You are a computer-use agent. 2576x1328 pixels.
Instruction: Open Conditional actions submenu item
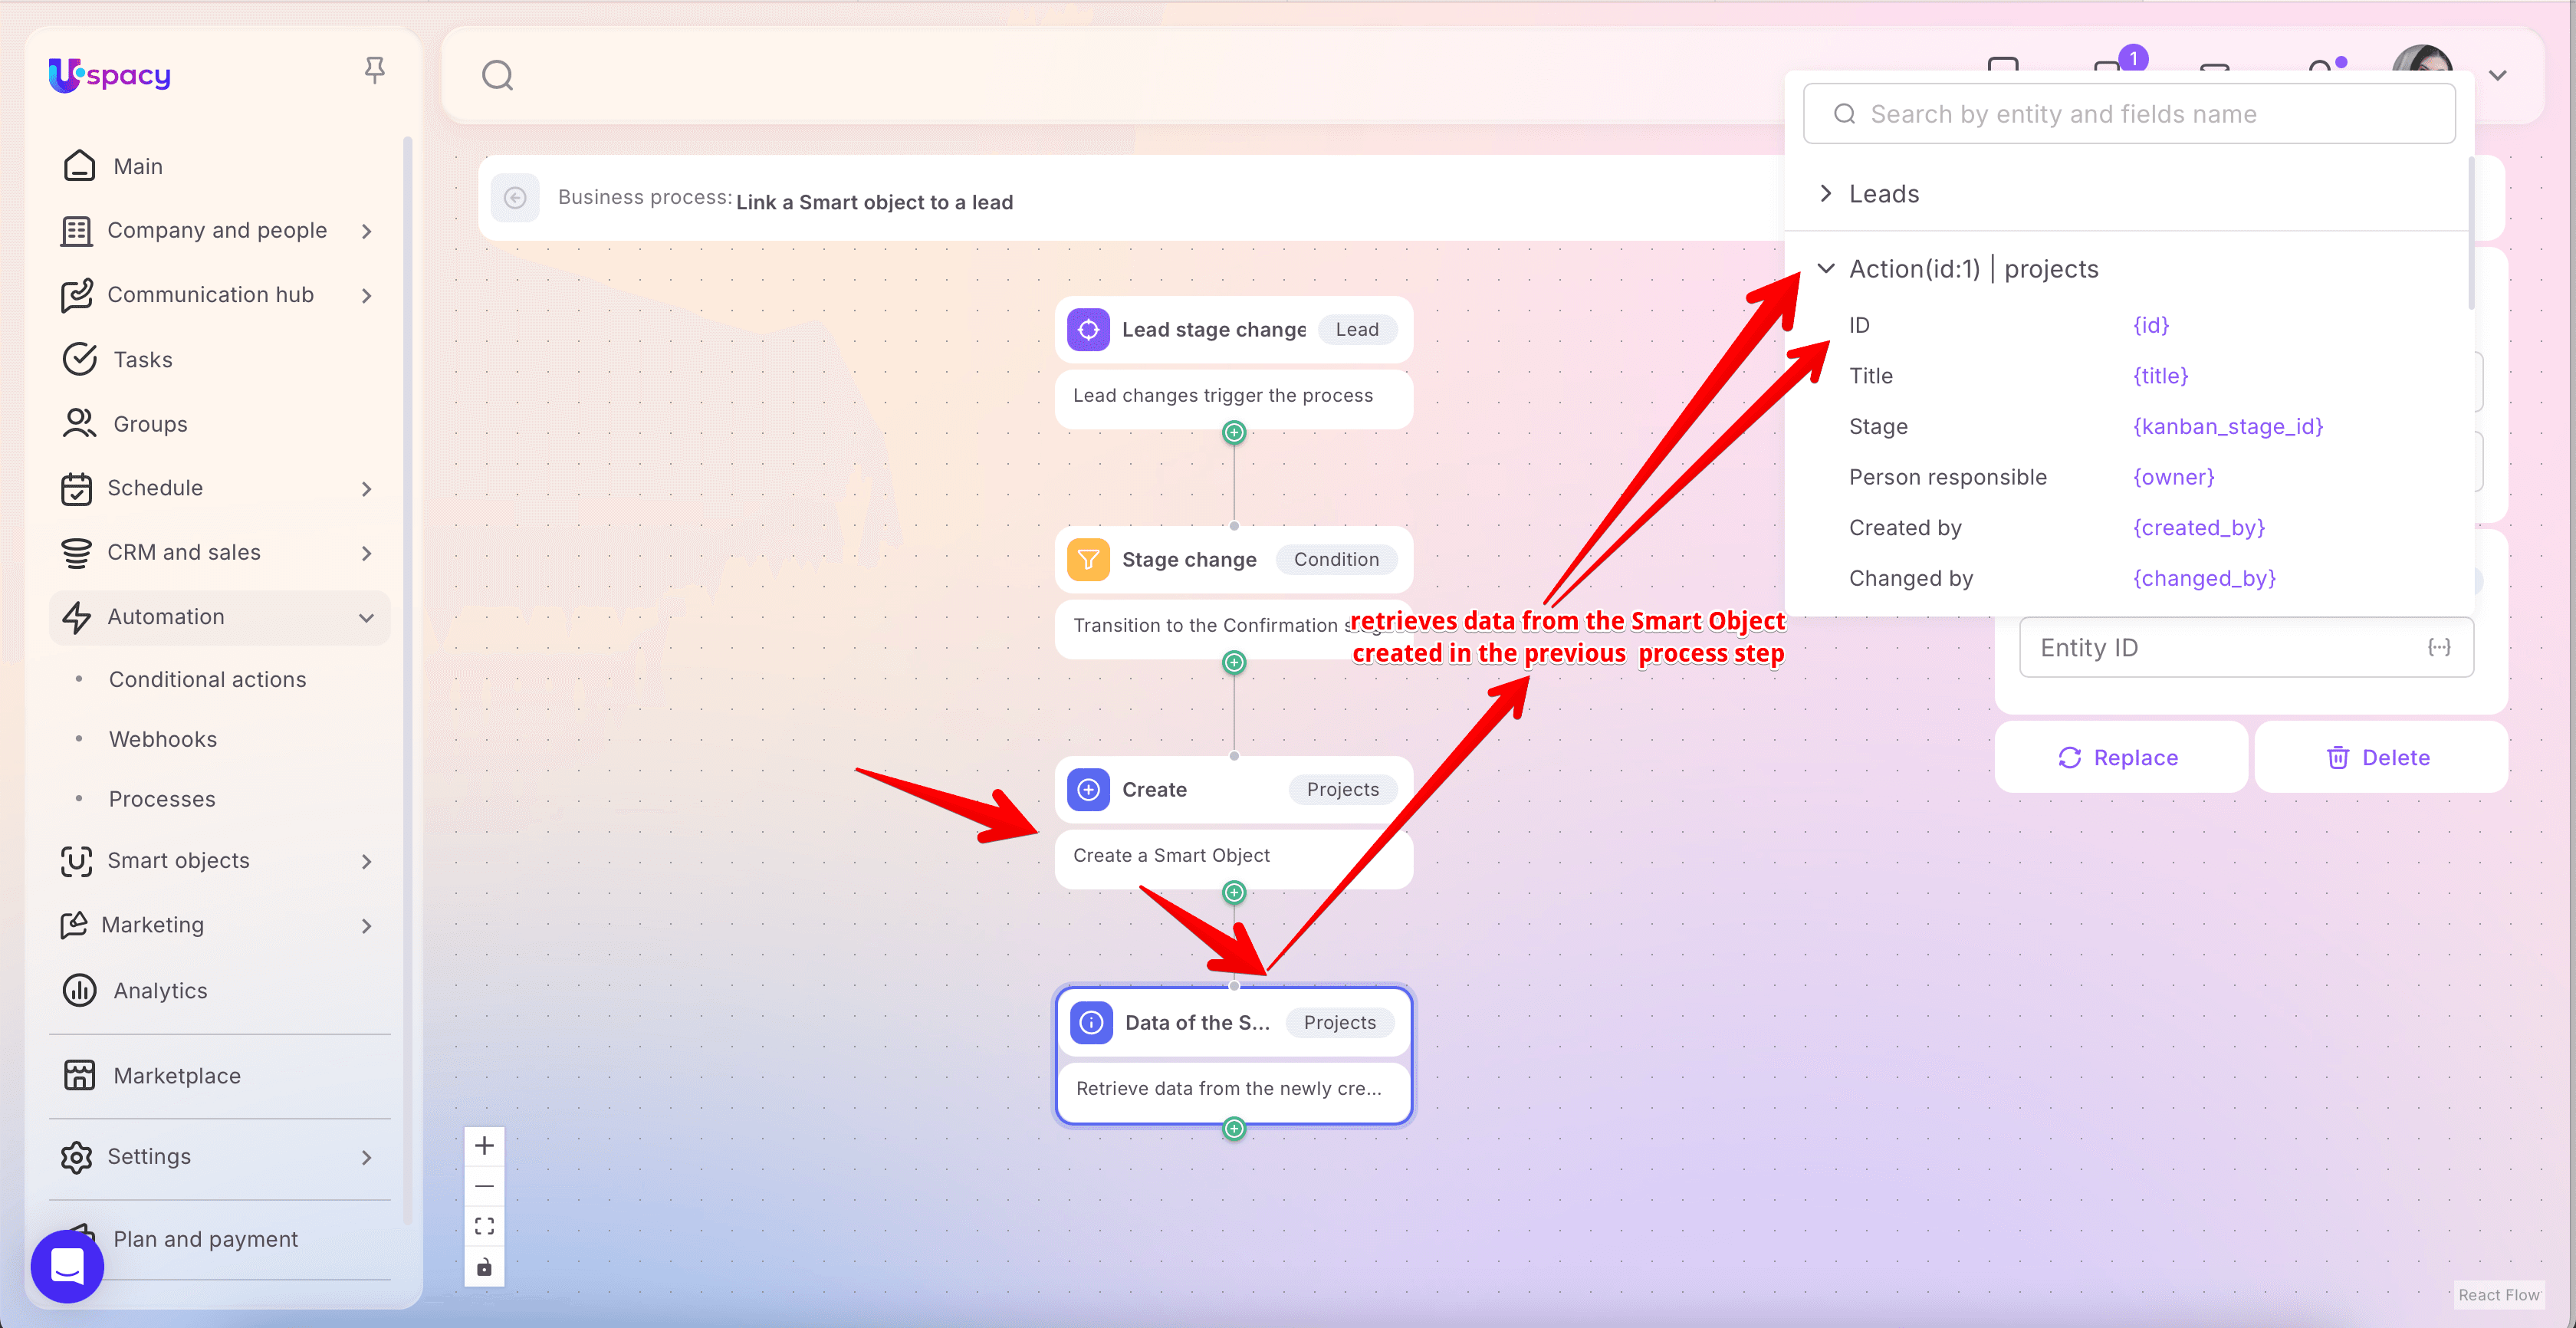[207, 680]
